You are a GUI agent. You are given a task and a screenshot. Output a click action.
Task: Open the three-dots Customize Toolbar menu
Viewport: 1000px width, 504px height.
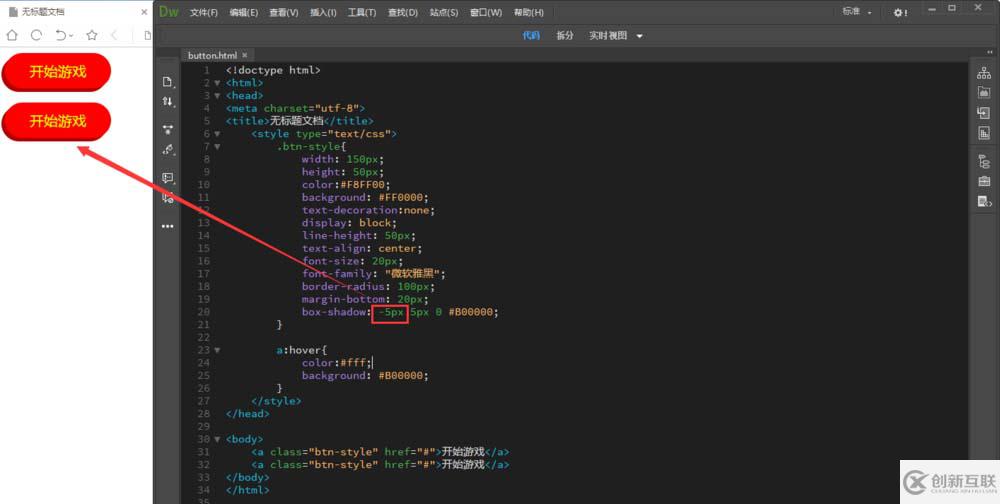(x=167, y=226)
